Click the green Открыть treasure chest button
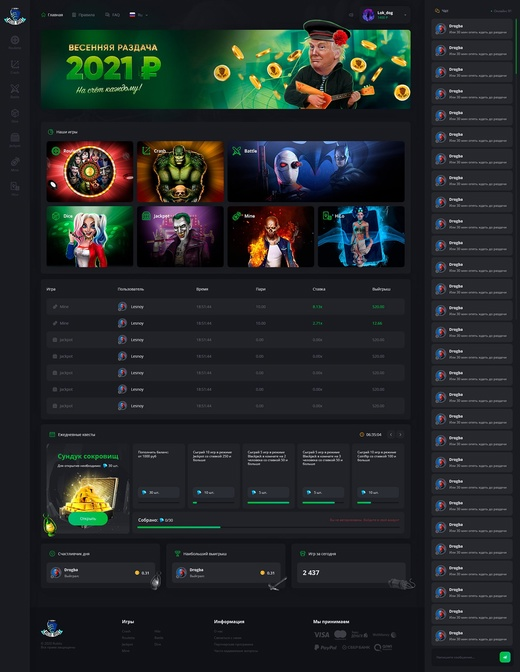Viewport: 520px width, 672px height. coord(88,519)
